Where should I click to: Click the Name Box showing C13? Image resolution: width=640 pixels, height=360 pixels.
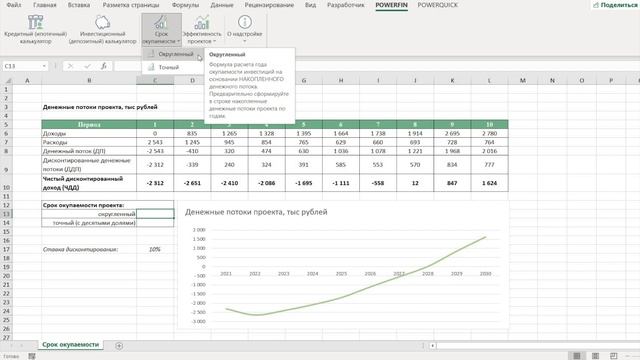(21, 66)
